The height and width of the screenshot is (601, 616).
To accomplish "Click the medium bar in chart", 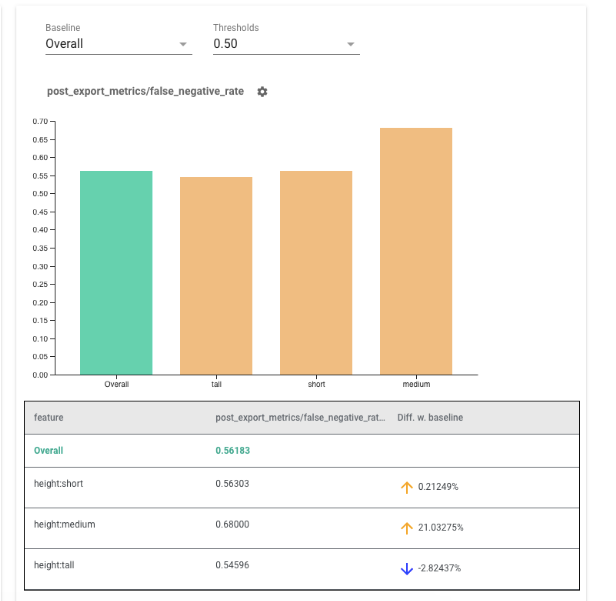I will pyautogui.click(x=416, y=251).
